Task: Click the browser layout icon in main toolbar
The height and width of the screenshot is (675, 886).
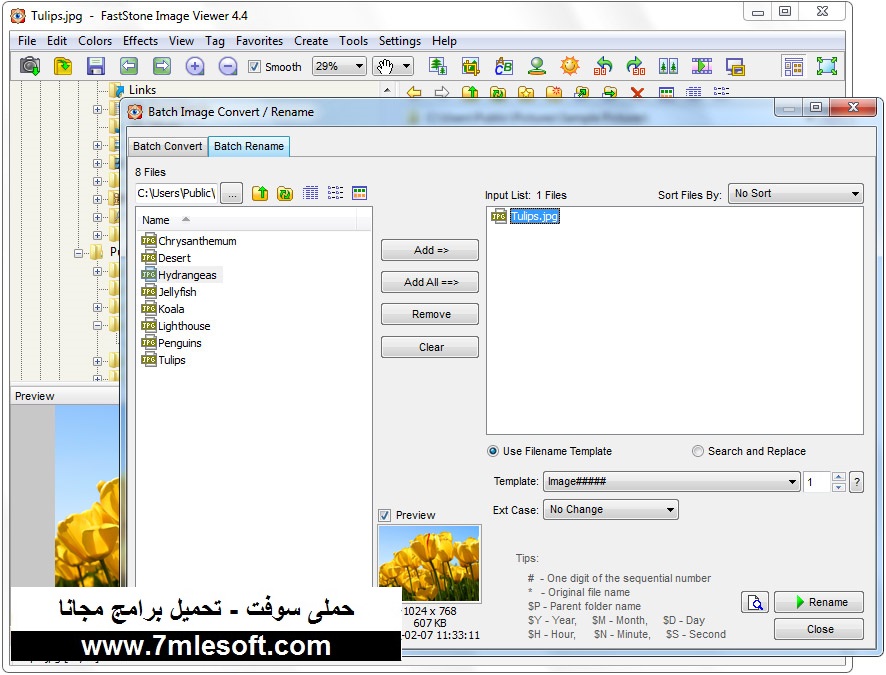Action: 793,66
